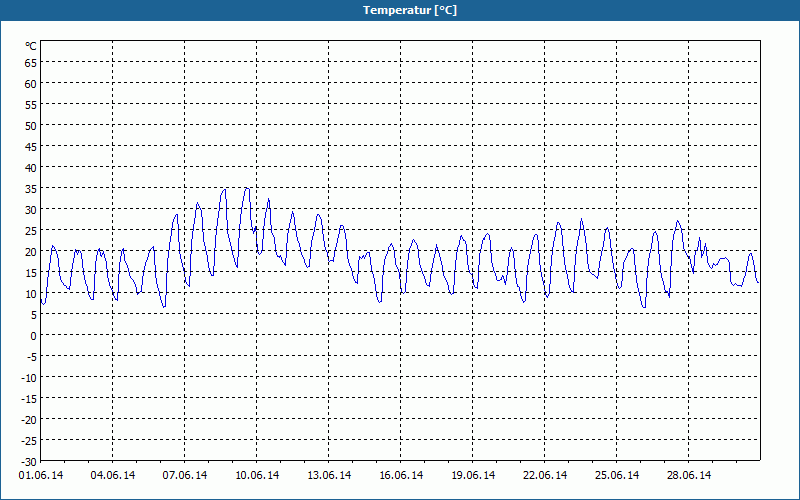Click the 07.06.14 date label

185,476
